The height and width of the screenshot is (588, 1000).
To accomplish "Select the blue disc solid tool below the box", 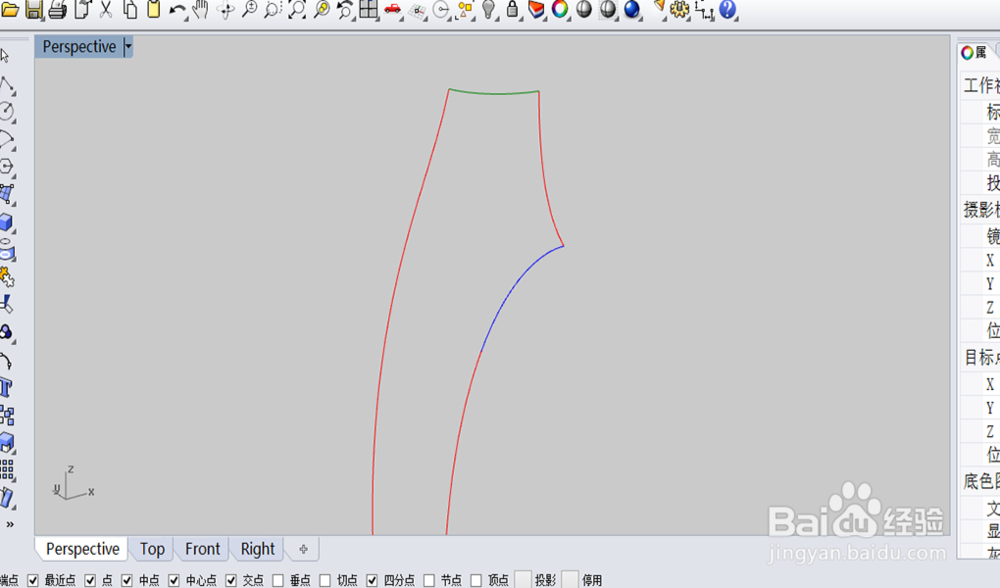I will [6, 250].
